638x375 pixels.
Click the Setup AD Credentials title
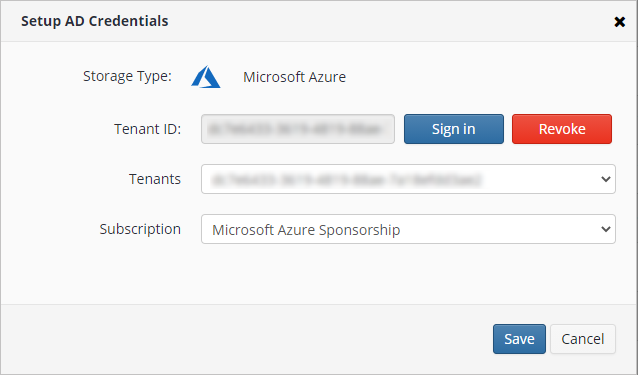[x=94, y=21]
